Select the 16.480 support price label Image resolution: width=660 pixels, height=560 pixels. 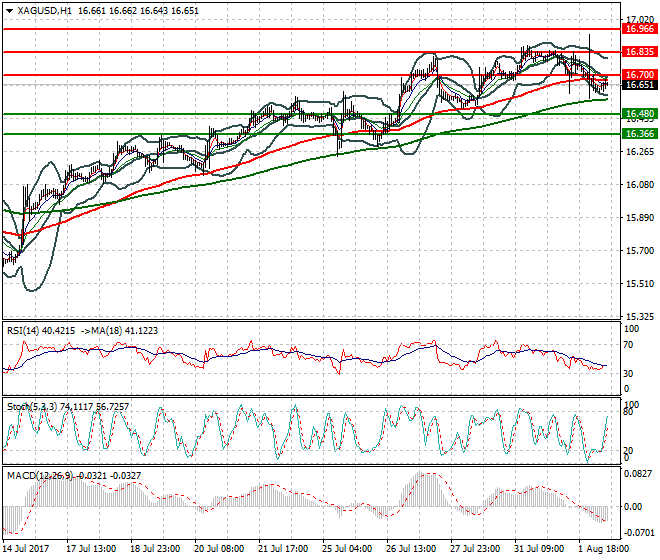(639, 114)
